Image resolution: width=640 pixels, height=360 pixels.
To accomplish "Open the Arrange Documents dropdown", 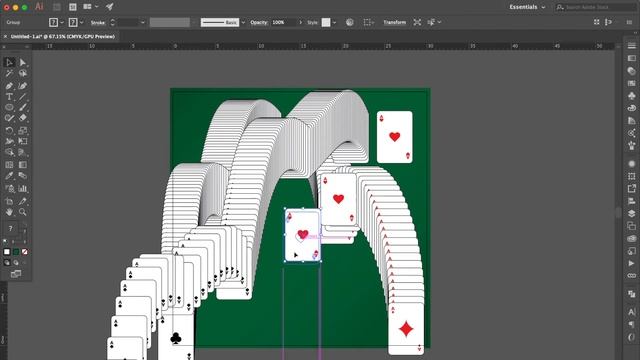I will pos(91,7).
